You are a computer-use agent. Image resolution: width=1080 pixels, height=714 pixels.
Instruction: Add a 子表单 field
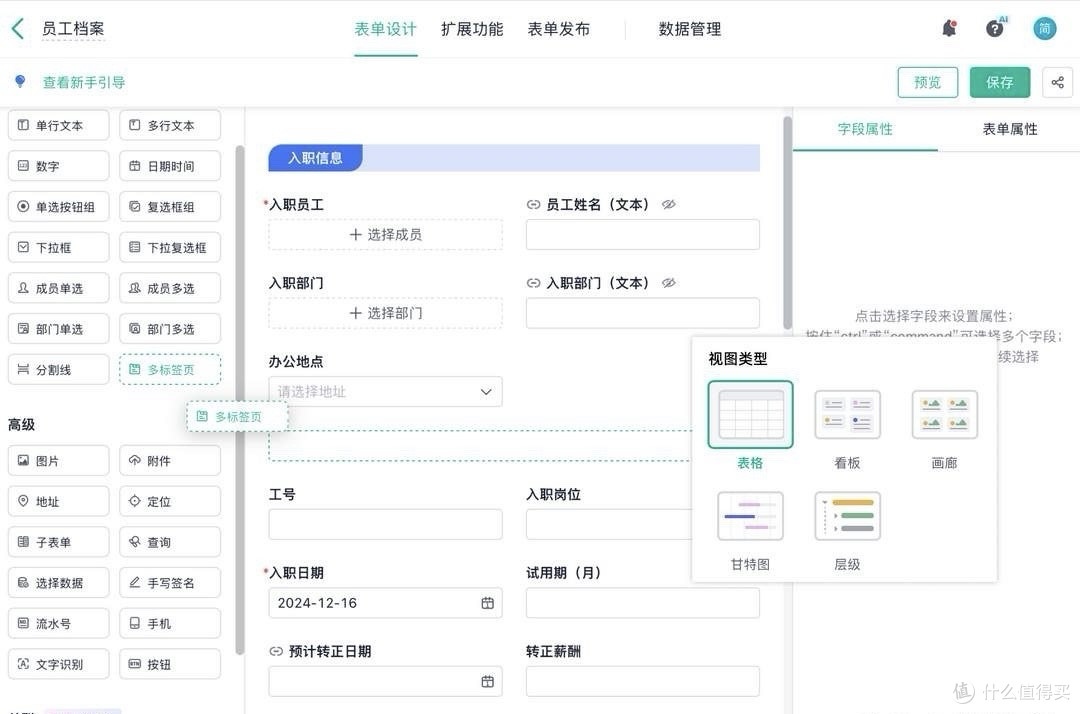point(59,541)
